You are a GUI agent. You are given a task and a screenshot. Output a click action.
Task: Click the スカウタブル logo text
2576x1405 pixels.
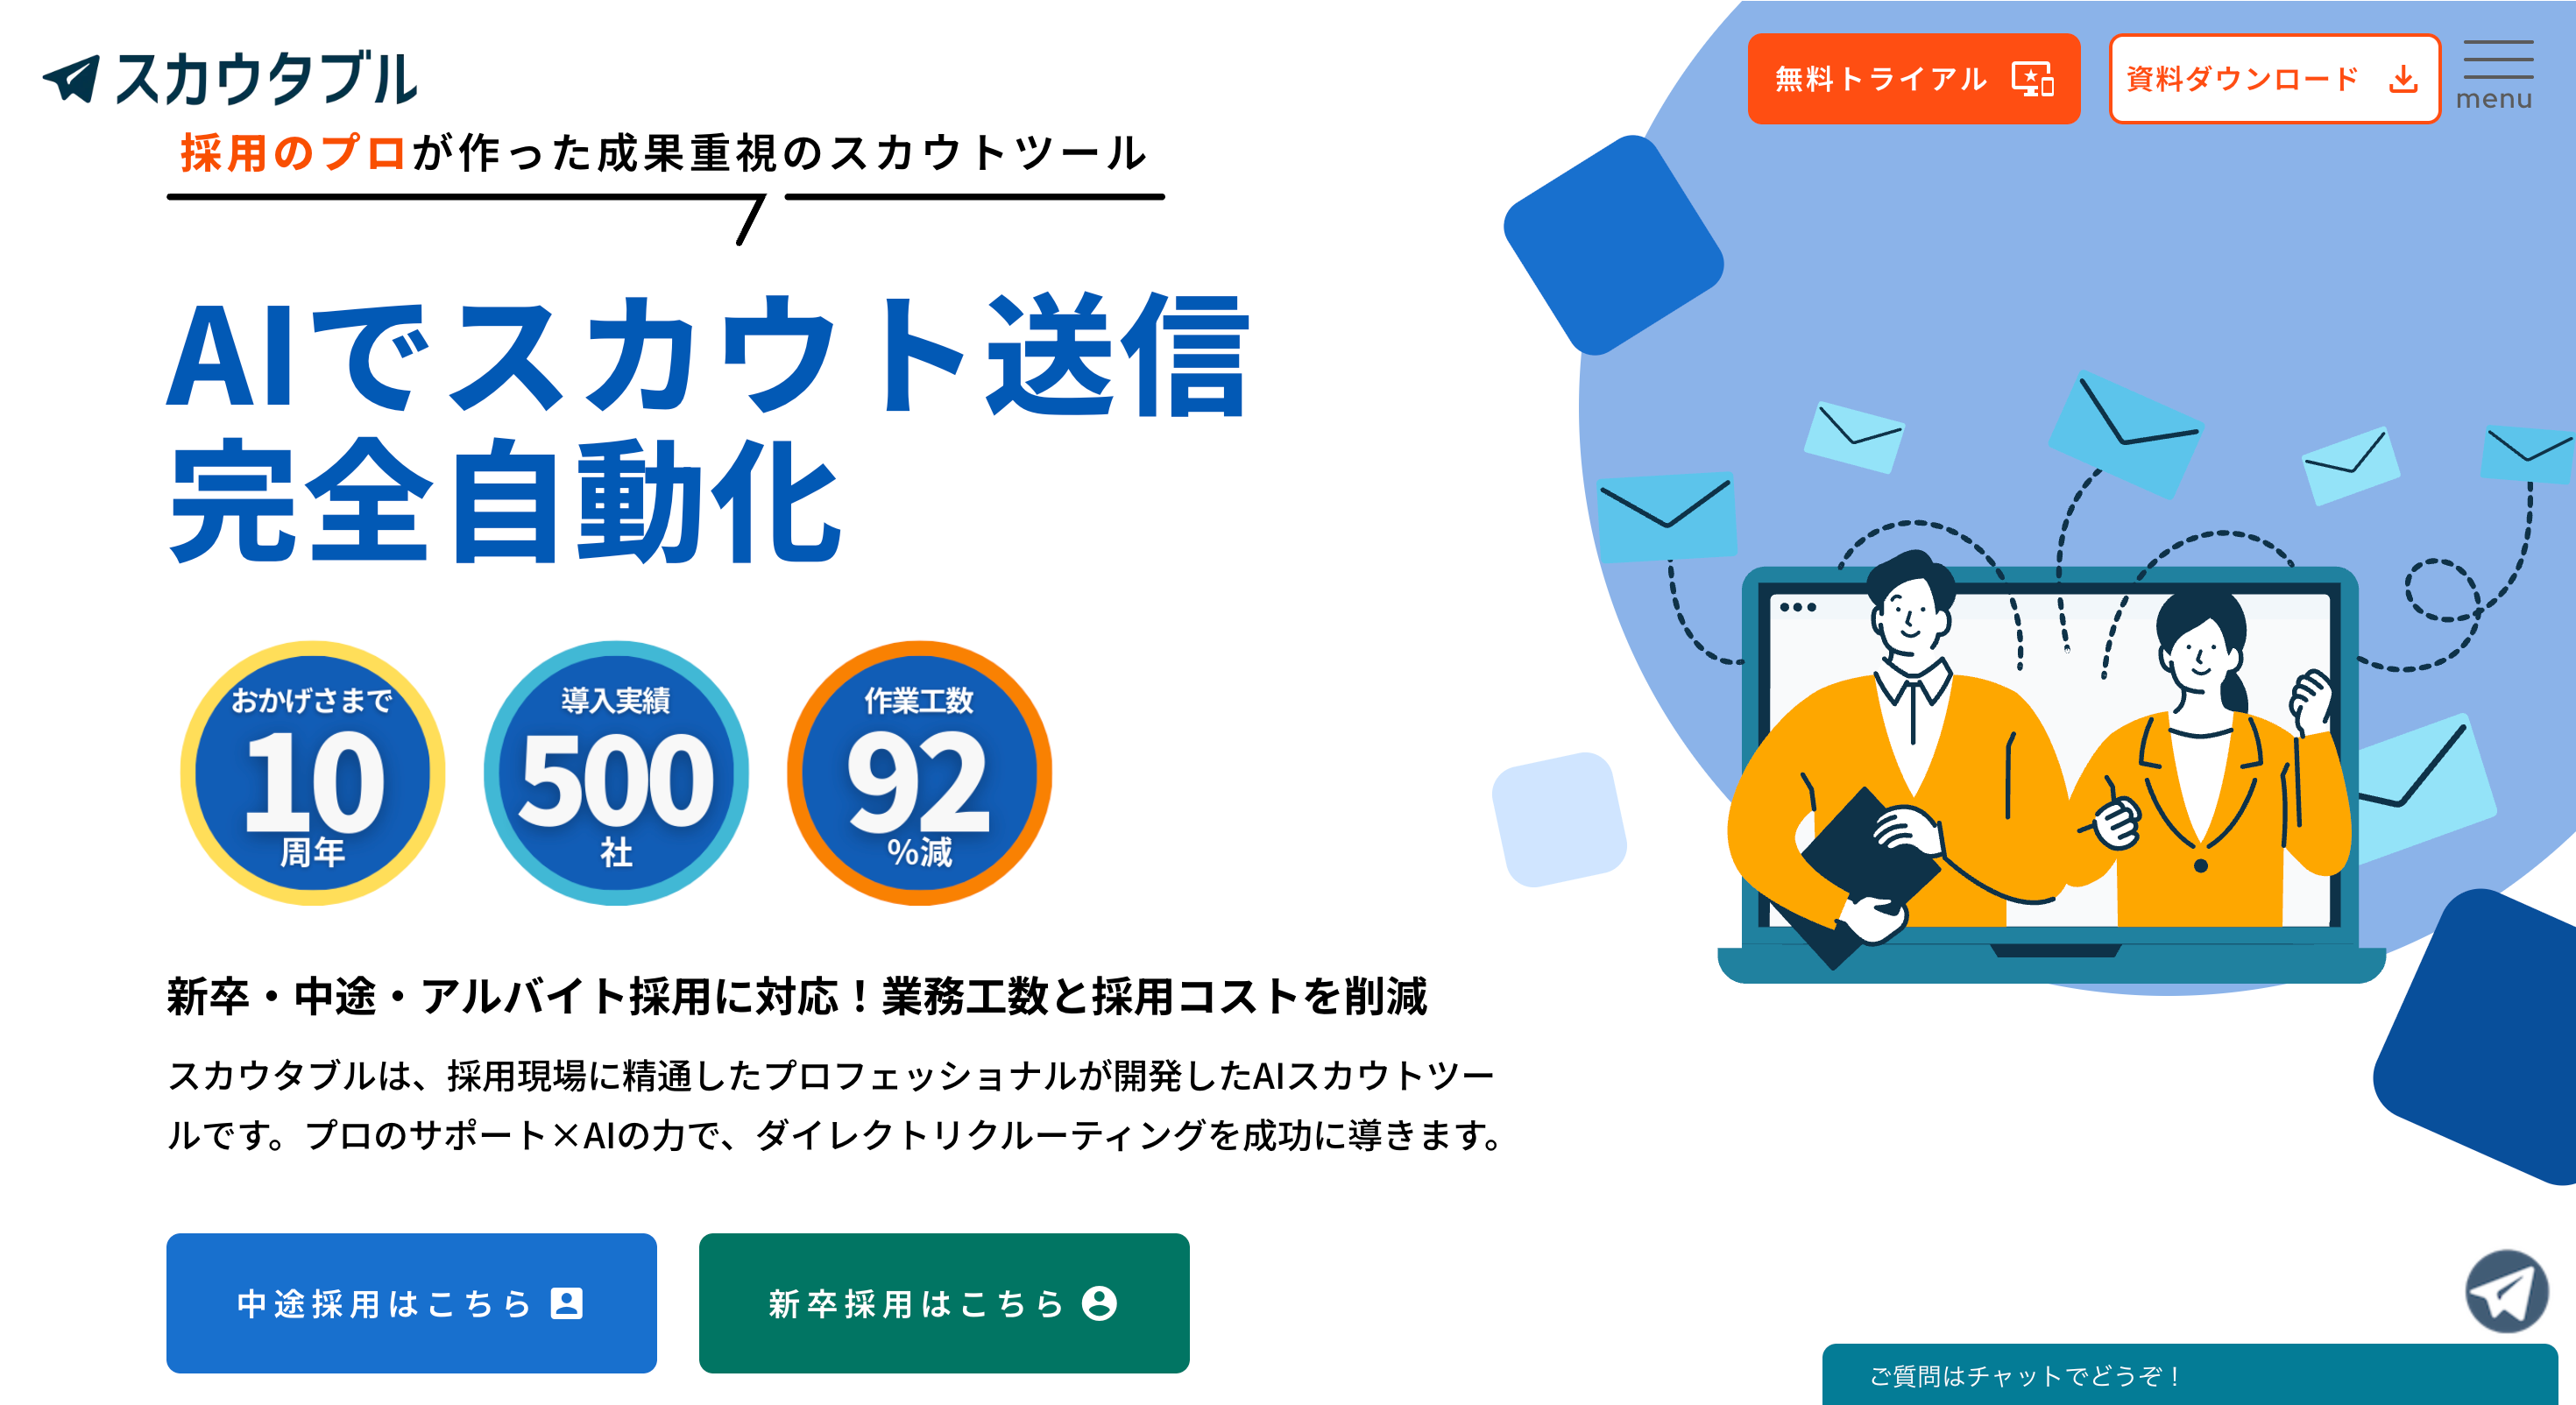coord(266,78)
